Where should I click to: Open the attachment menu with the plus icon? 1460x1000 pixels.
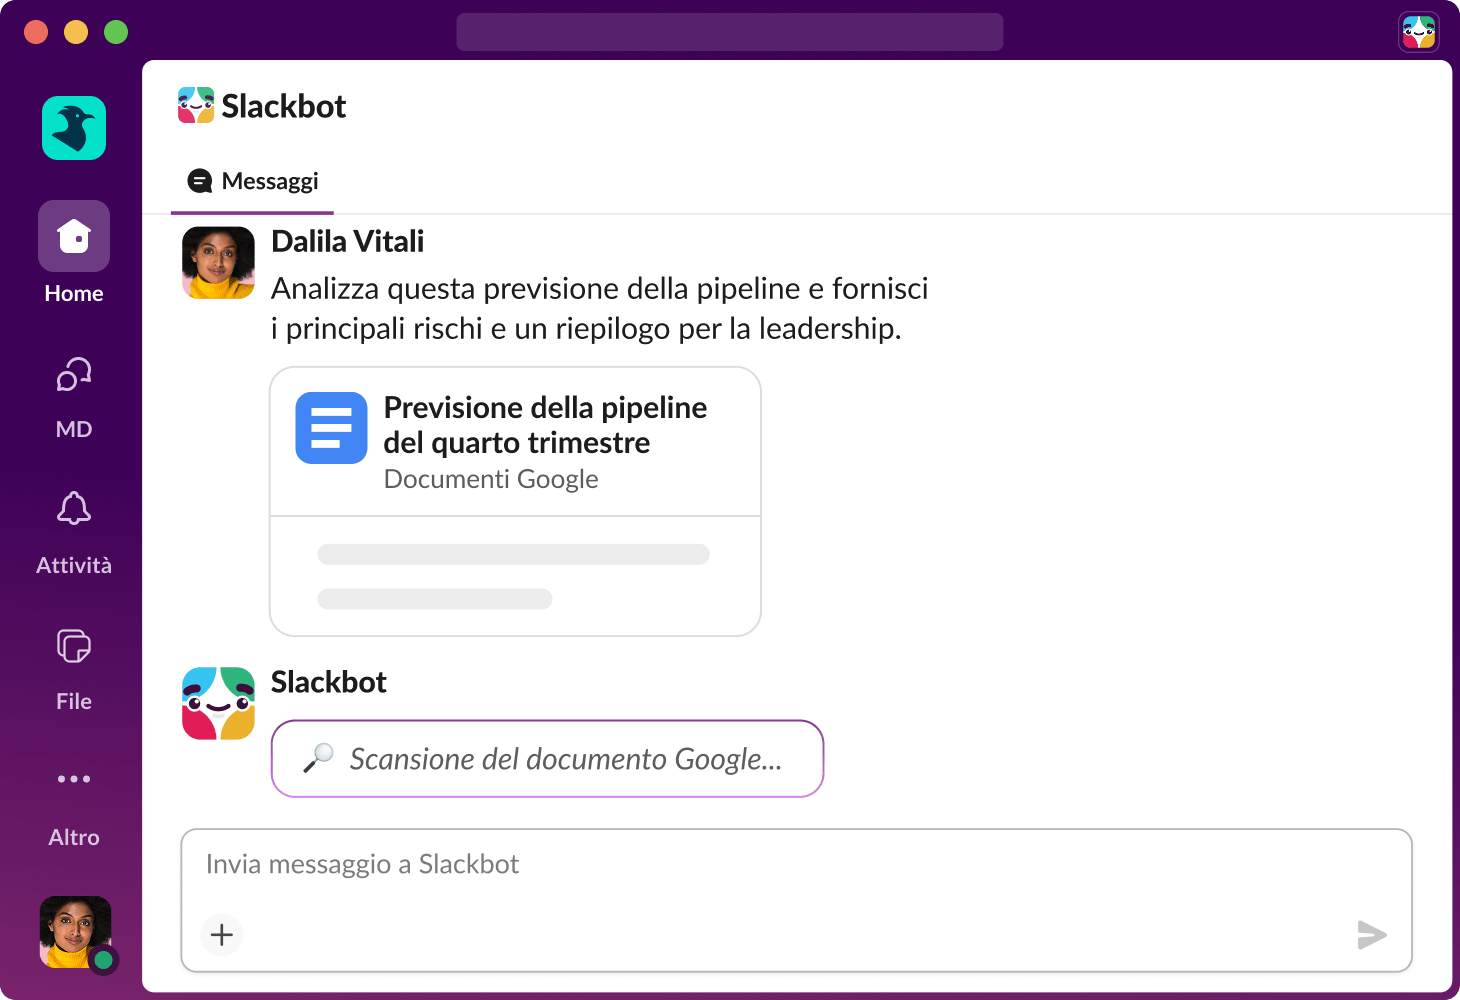221,934
